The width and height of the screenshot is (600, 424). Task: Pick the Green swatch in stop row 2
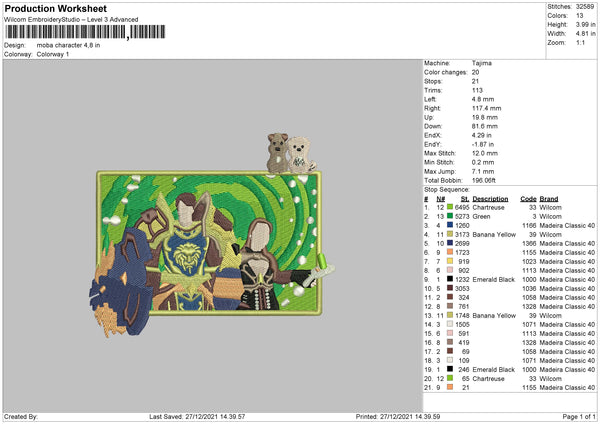(x=450, y=217)
